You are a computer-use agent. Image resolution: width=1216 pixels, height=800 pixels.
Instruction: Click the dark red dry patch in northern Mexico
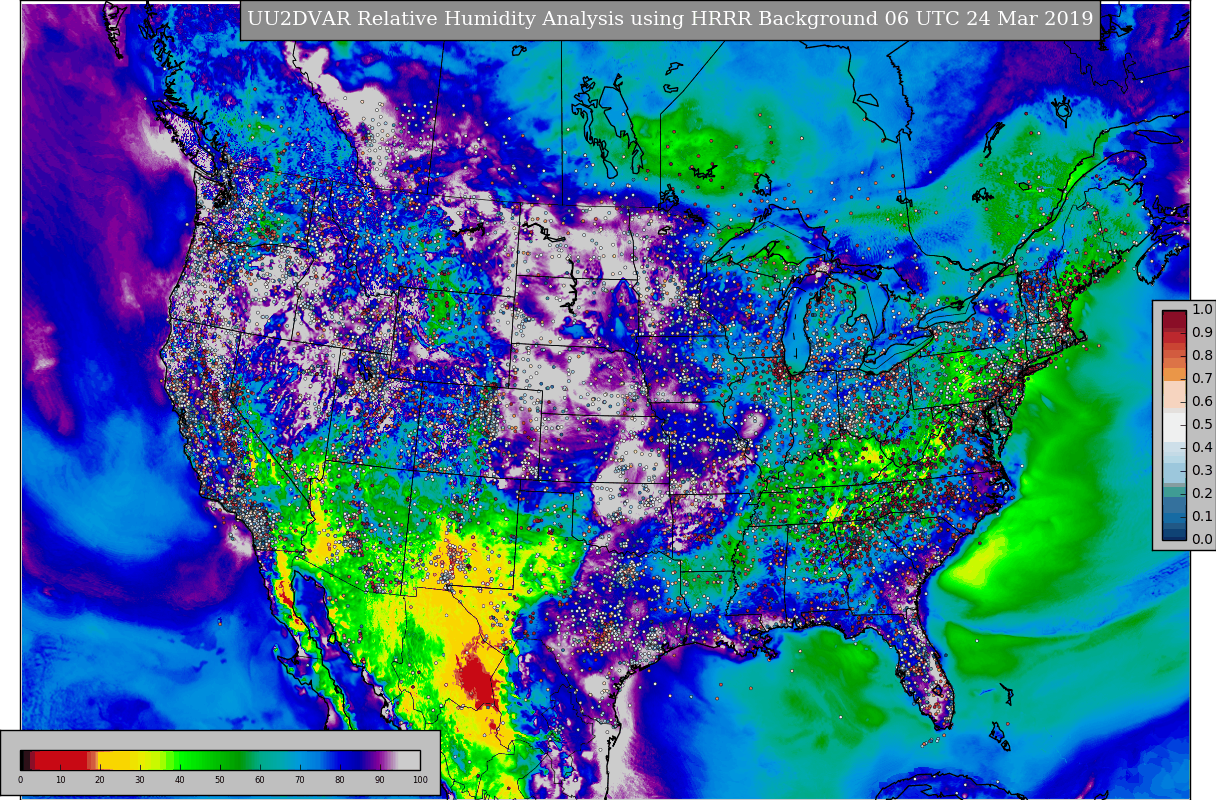[x=479, y=680]
